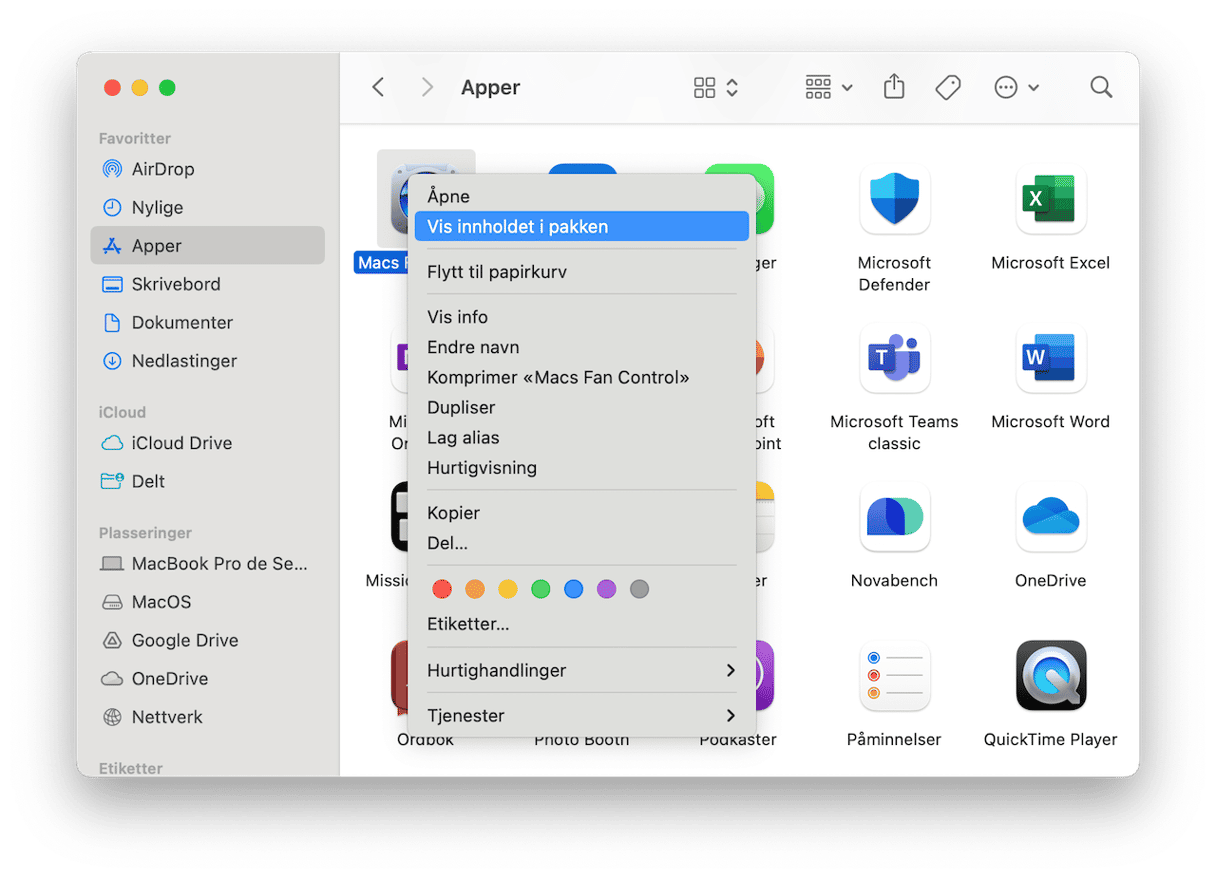Open Dokumenter in the sidebar
This screenshot has width=1216, height=878.
tap(207, 322)
